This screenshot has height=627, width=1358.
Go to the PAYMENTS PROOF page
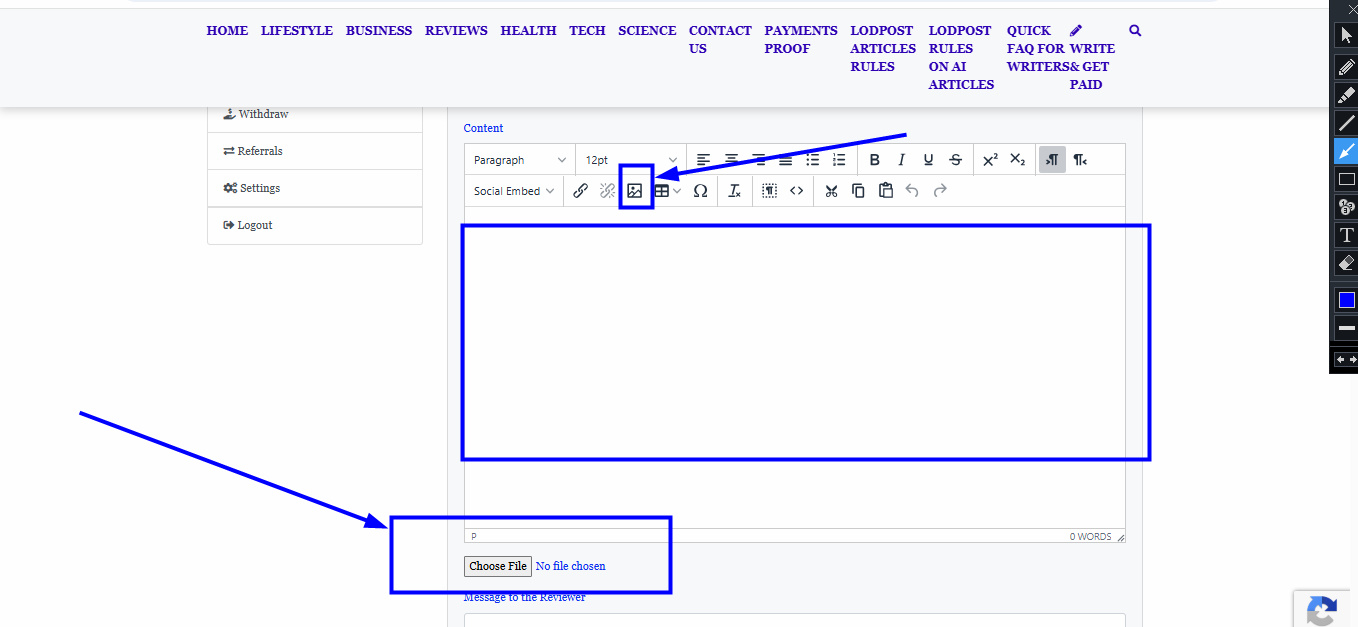point(800,40)
